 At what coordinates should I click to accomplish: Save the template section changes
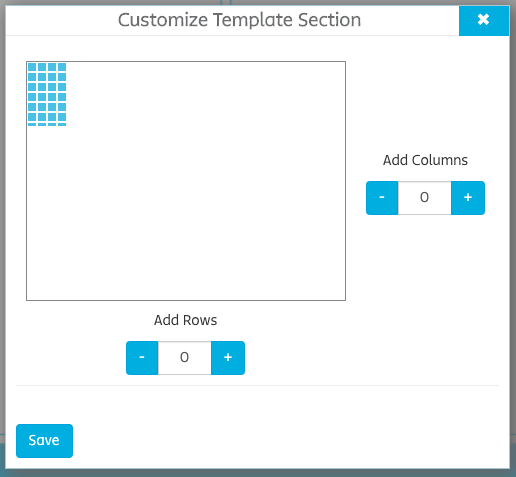coord(44,441)
